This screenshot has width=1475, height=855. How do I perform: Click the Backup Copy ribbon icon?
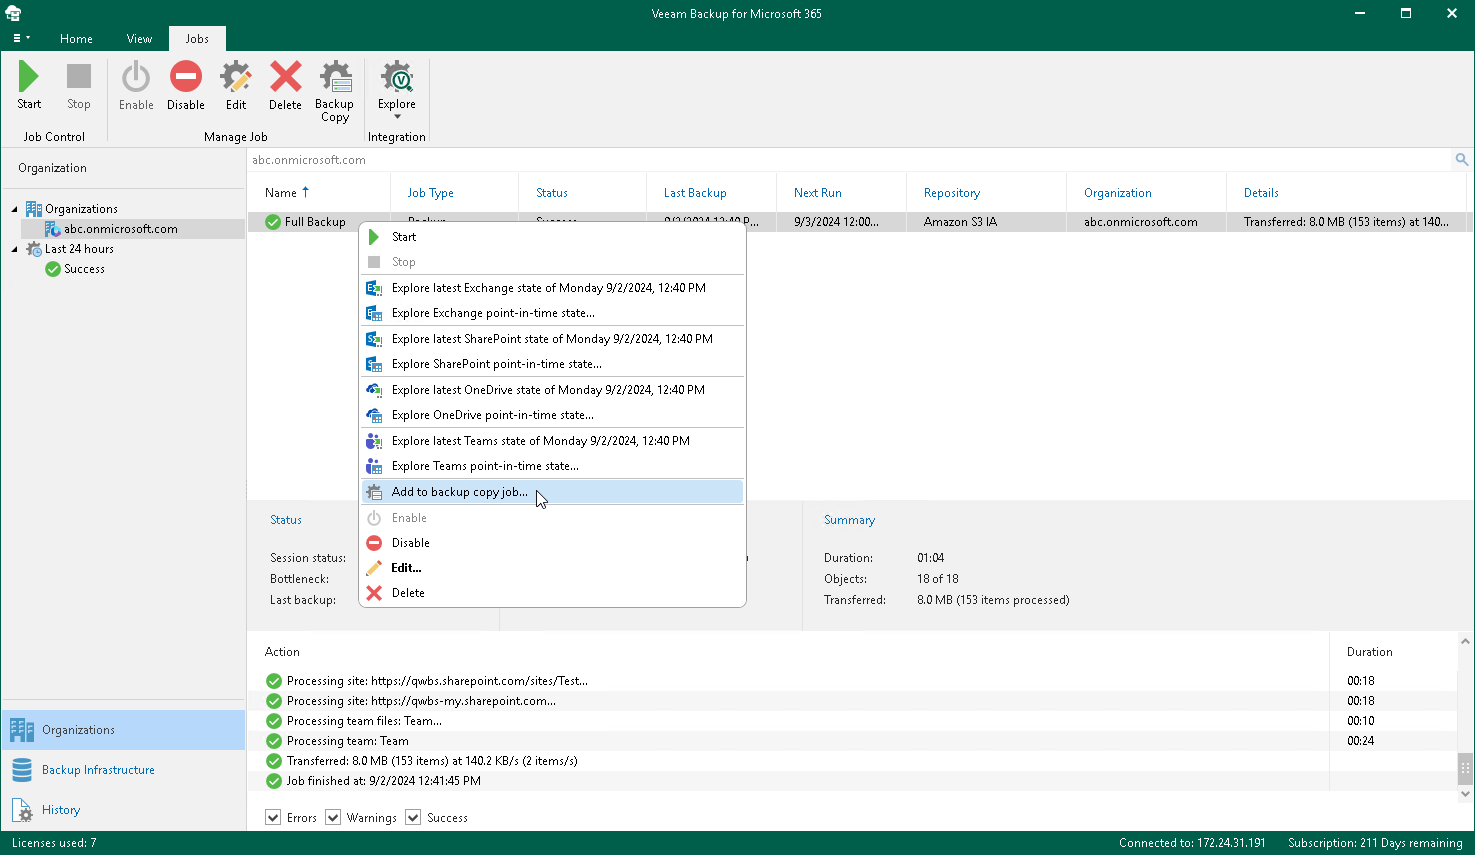pyautogui.click(x=335, y=77)
